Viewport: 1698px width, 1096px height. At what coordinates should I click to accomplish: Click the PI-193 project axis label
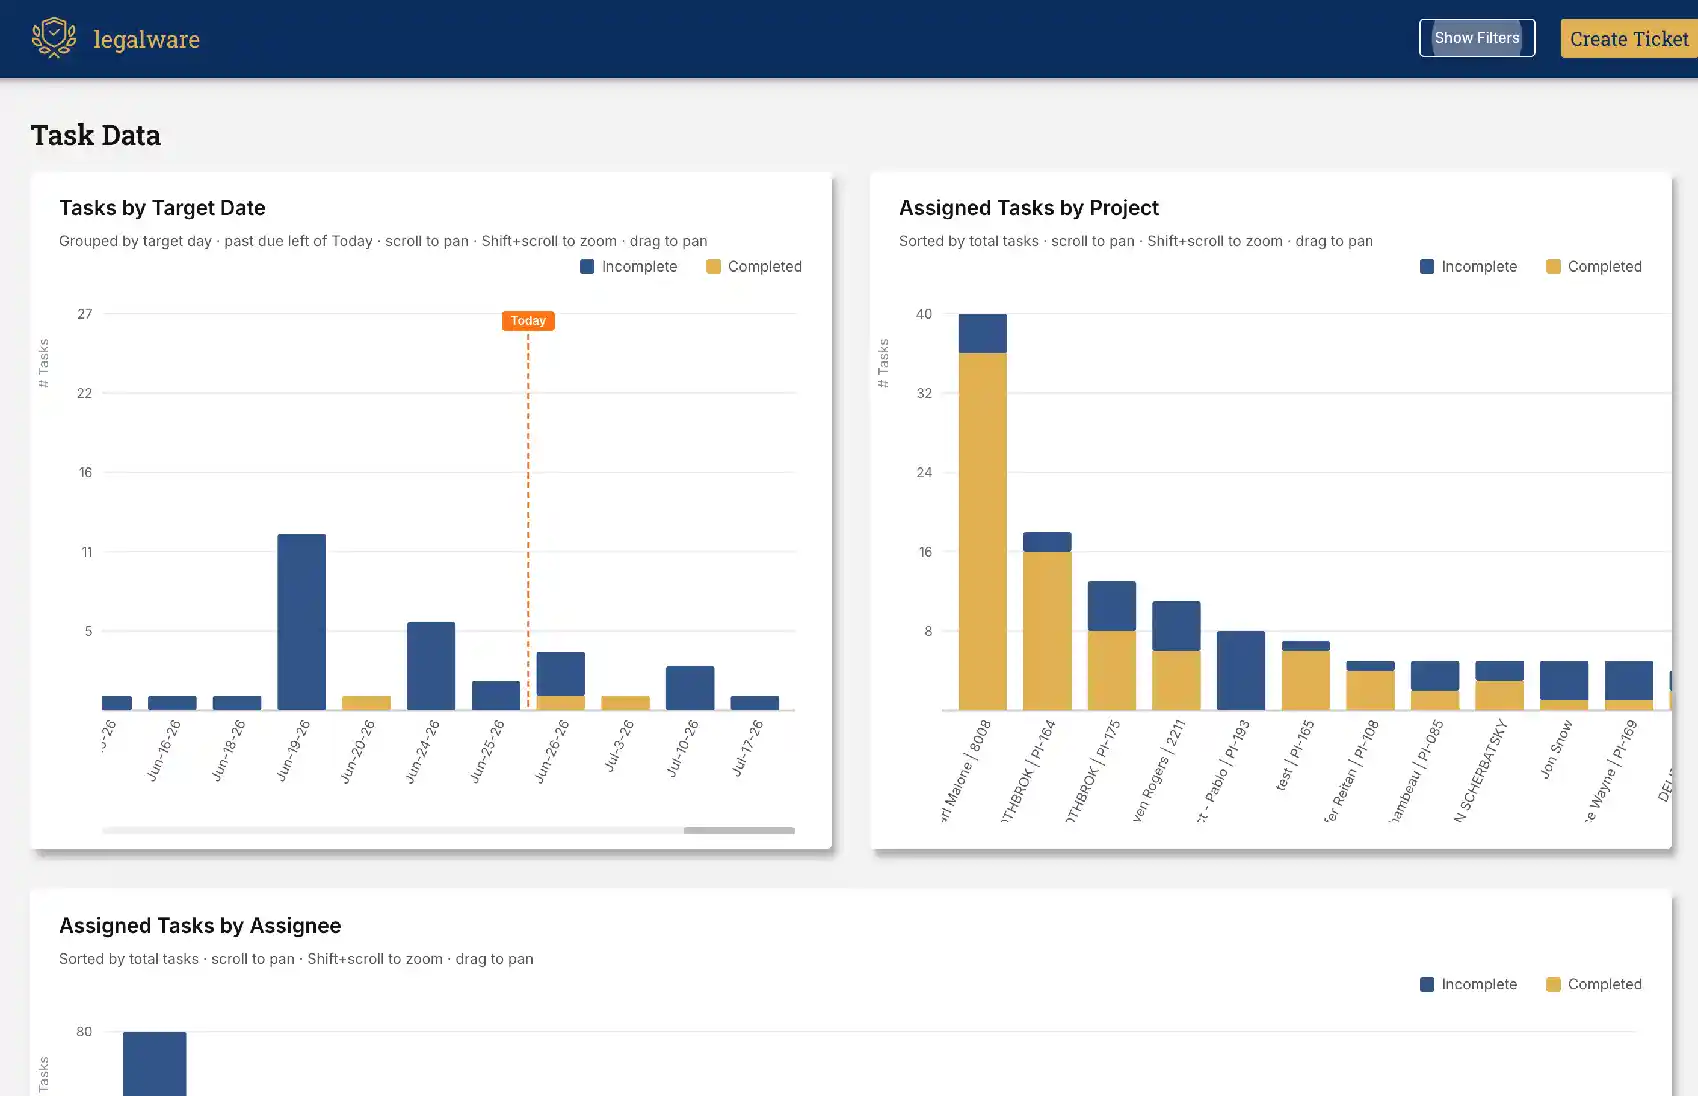point(1224,770)
